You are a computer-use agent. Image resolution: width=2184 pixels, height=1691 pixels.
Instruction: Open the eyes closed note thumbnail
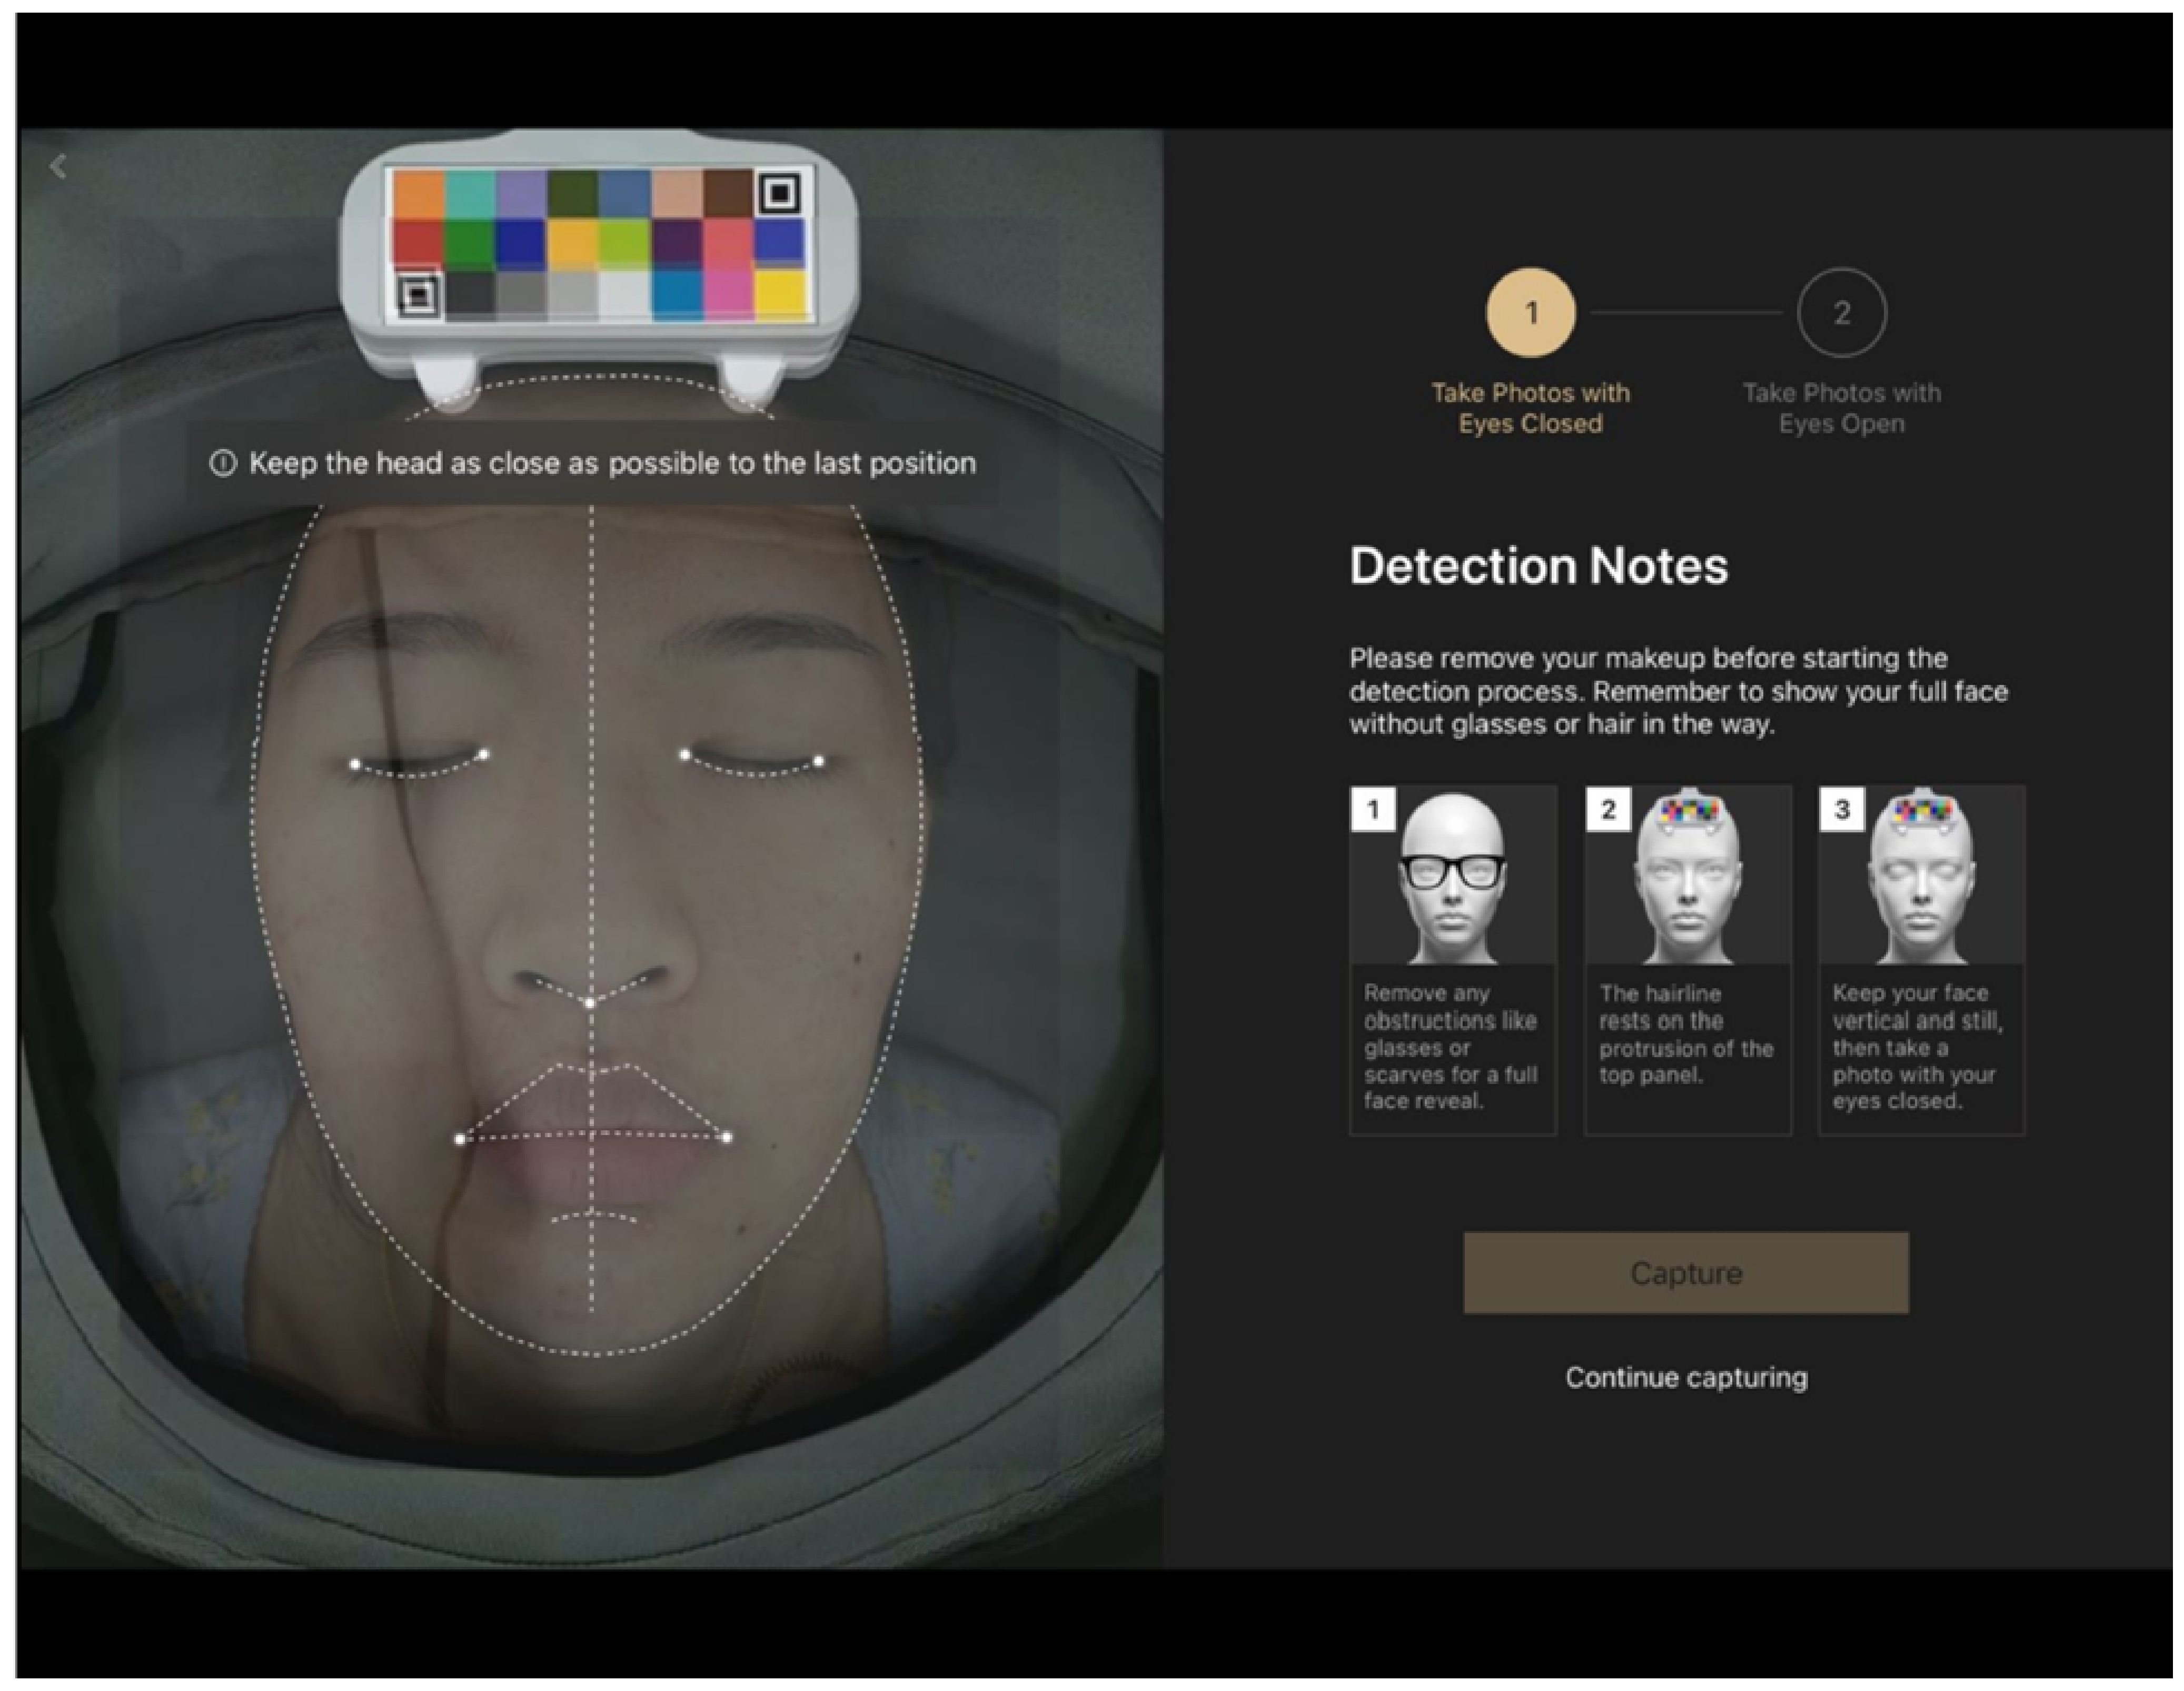1921,877
